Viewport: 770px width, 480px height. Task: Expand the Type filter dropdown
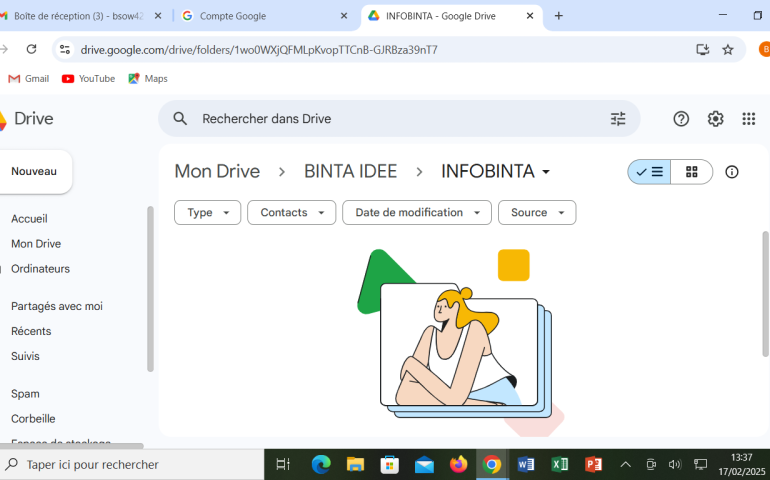[207, 212]
